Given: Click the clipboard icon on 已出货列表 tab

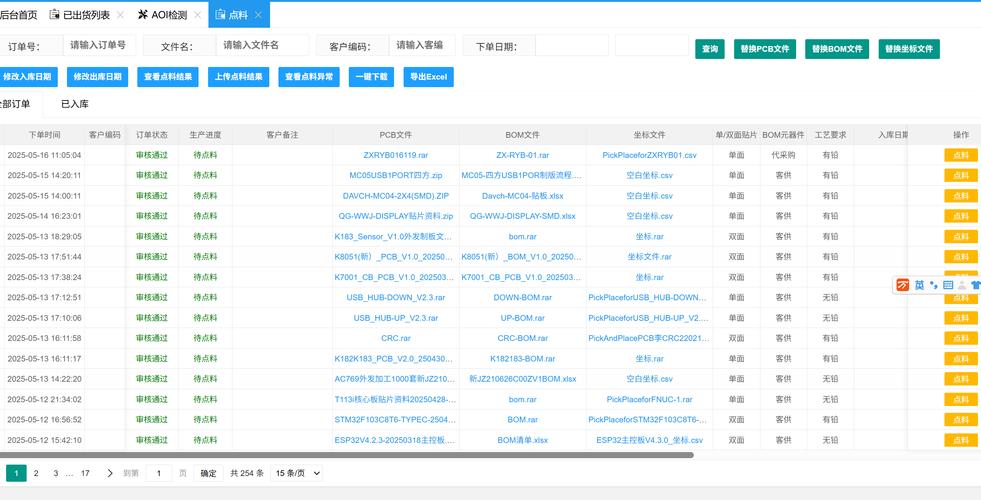Looking at the screenshot, I should click(x=54, y=14).
